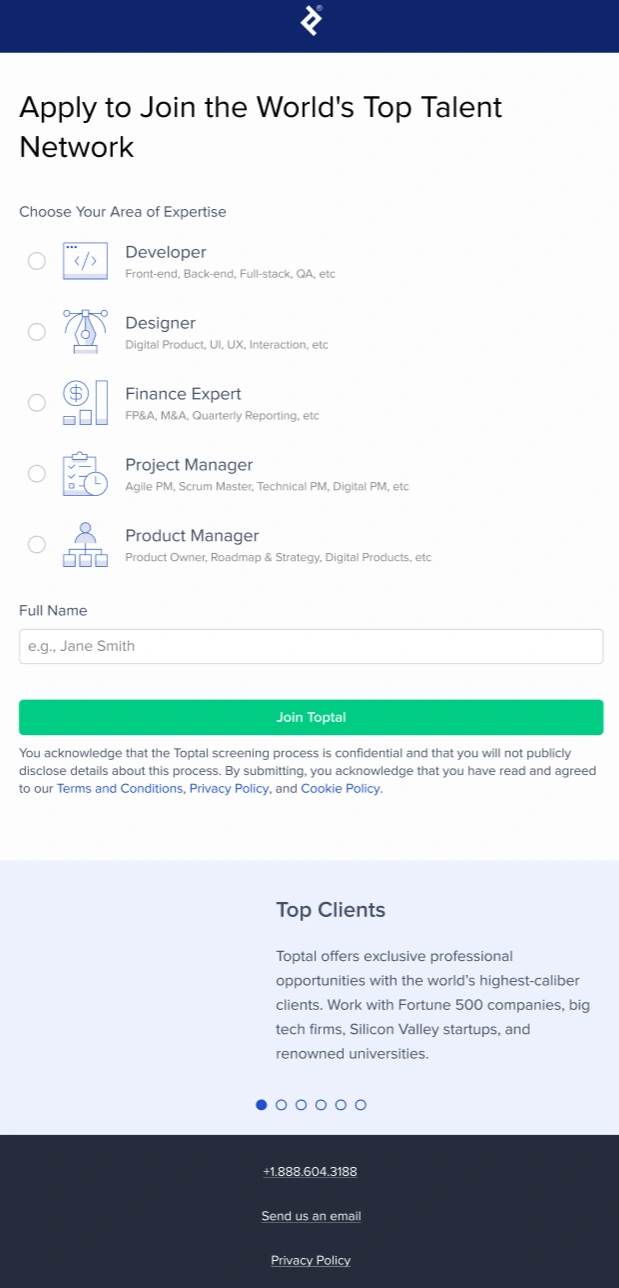Click the Designer pen tool icon
Screen dimensions: 619x1288
[x=85, y=331]
